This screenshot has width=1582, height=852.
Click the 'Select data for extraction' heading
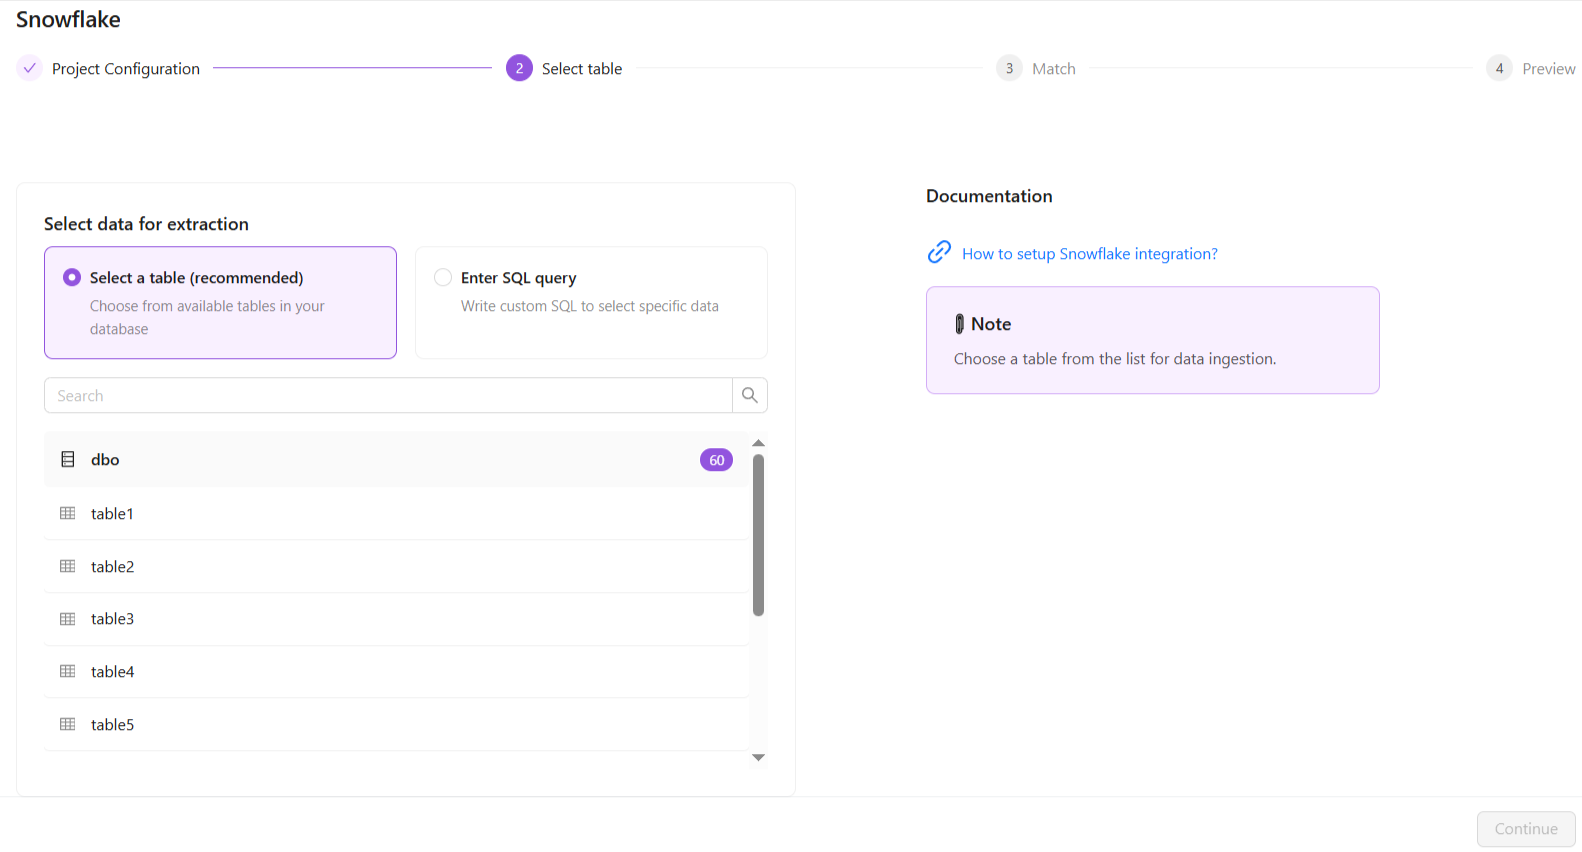(x=146, y=224)
